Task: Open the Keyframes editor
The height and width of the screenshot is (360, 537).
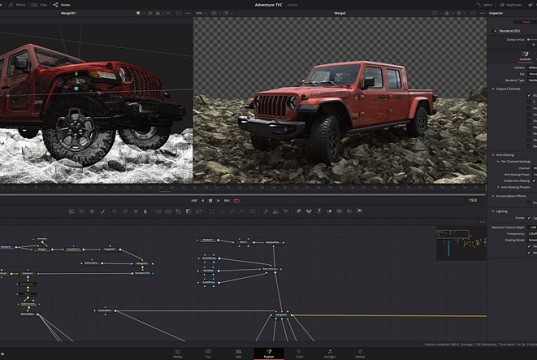Action: pyautogui.click(x=511, y=5)
